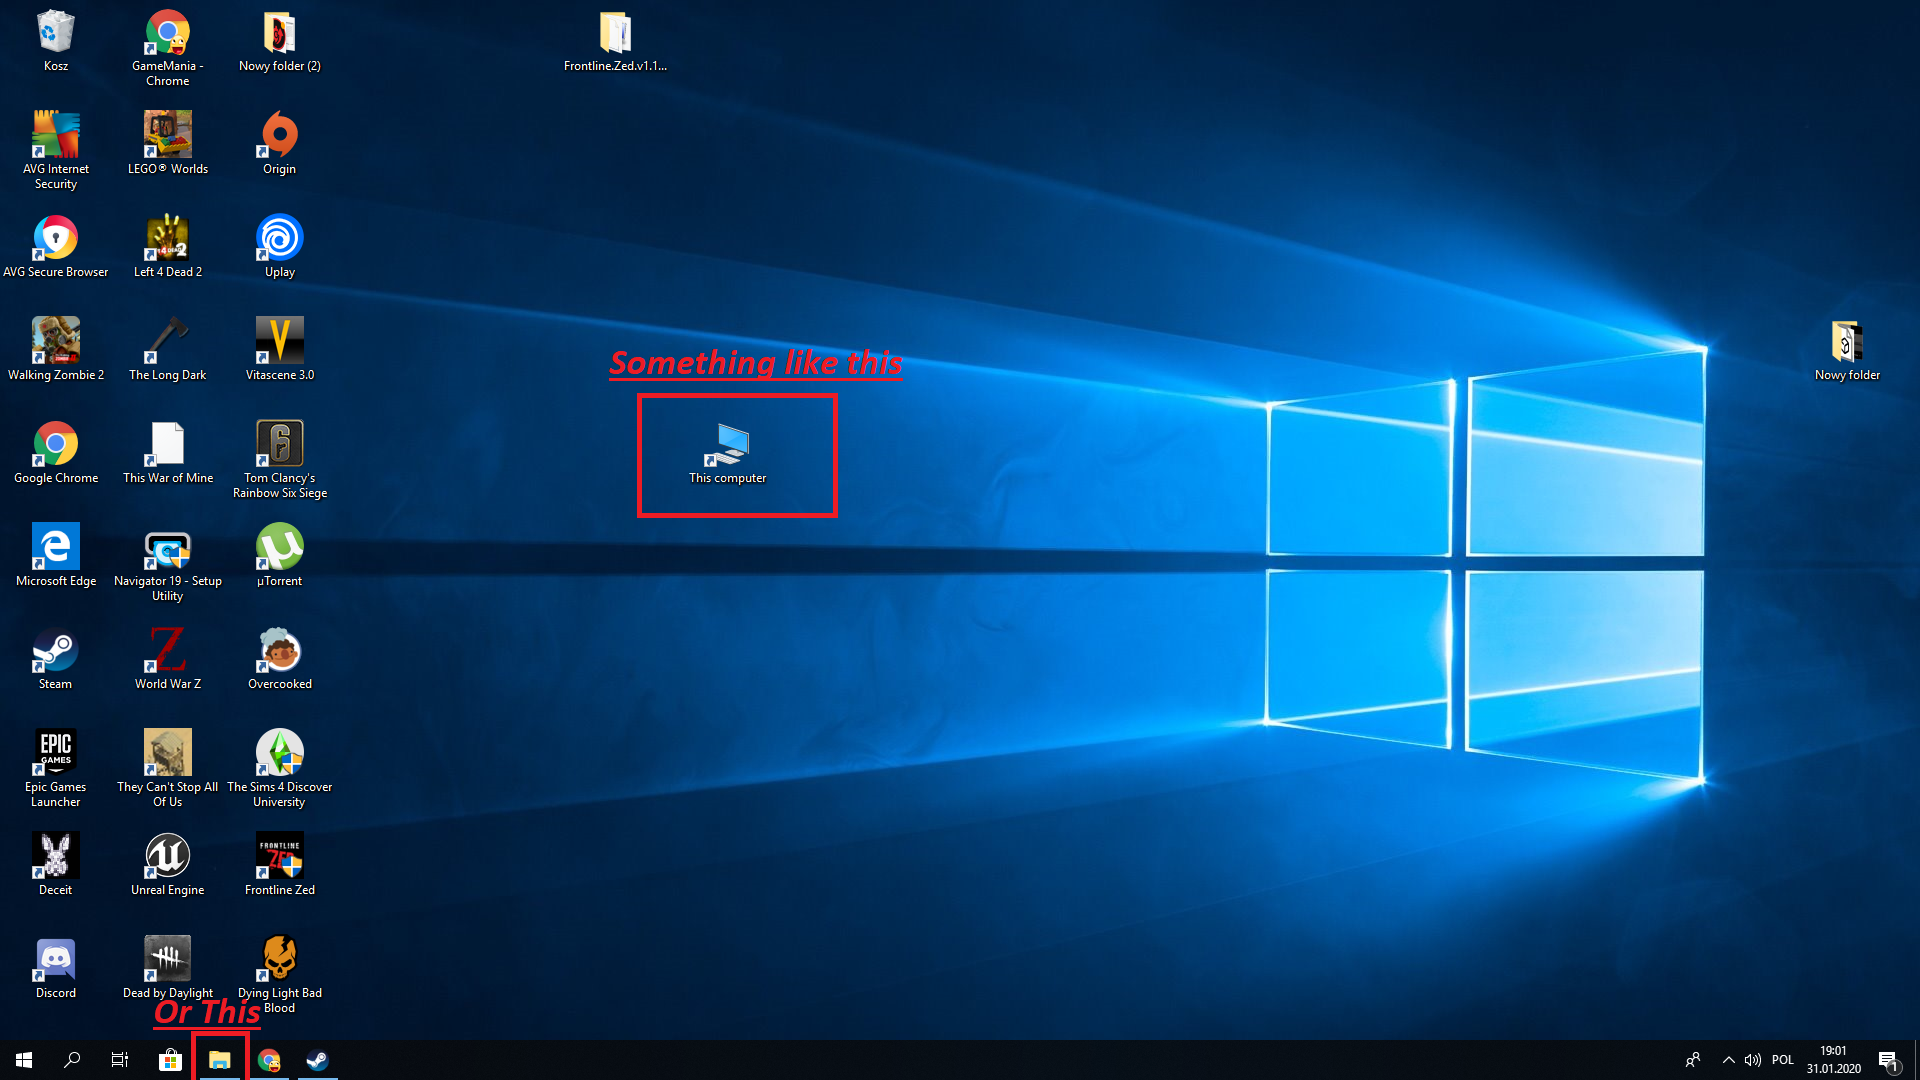1920x1080 pixels.
Task: Open Google Chrome browser
Action: 54,443
